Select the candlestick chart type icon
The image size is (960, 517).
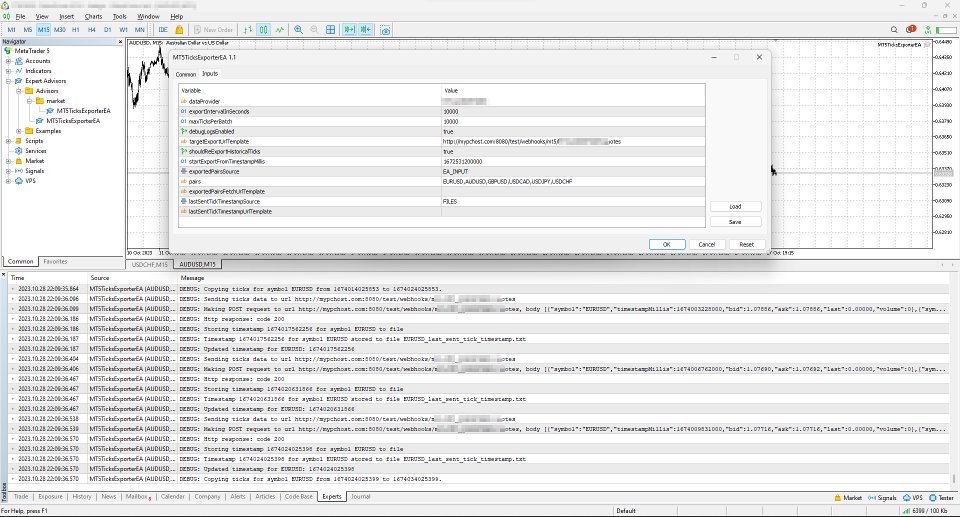point(263,29)
